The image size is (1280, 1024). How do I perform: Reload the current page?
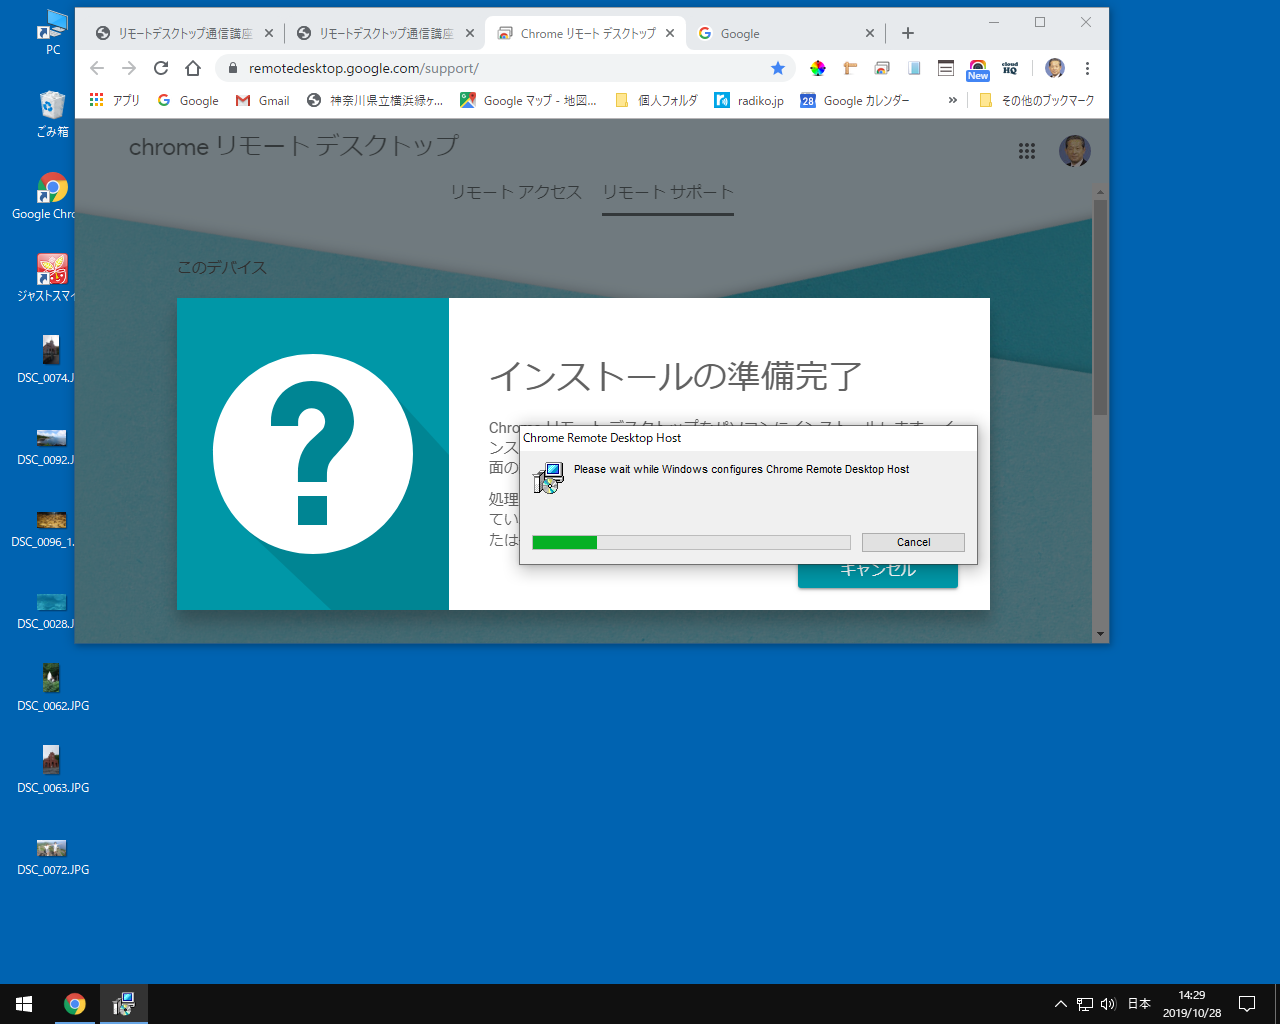pos(161,68)
